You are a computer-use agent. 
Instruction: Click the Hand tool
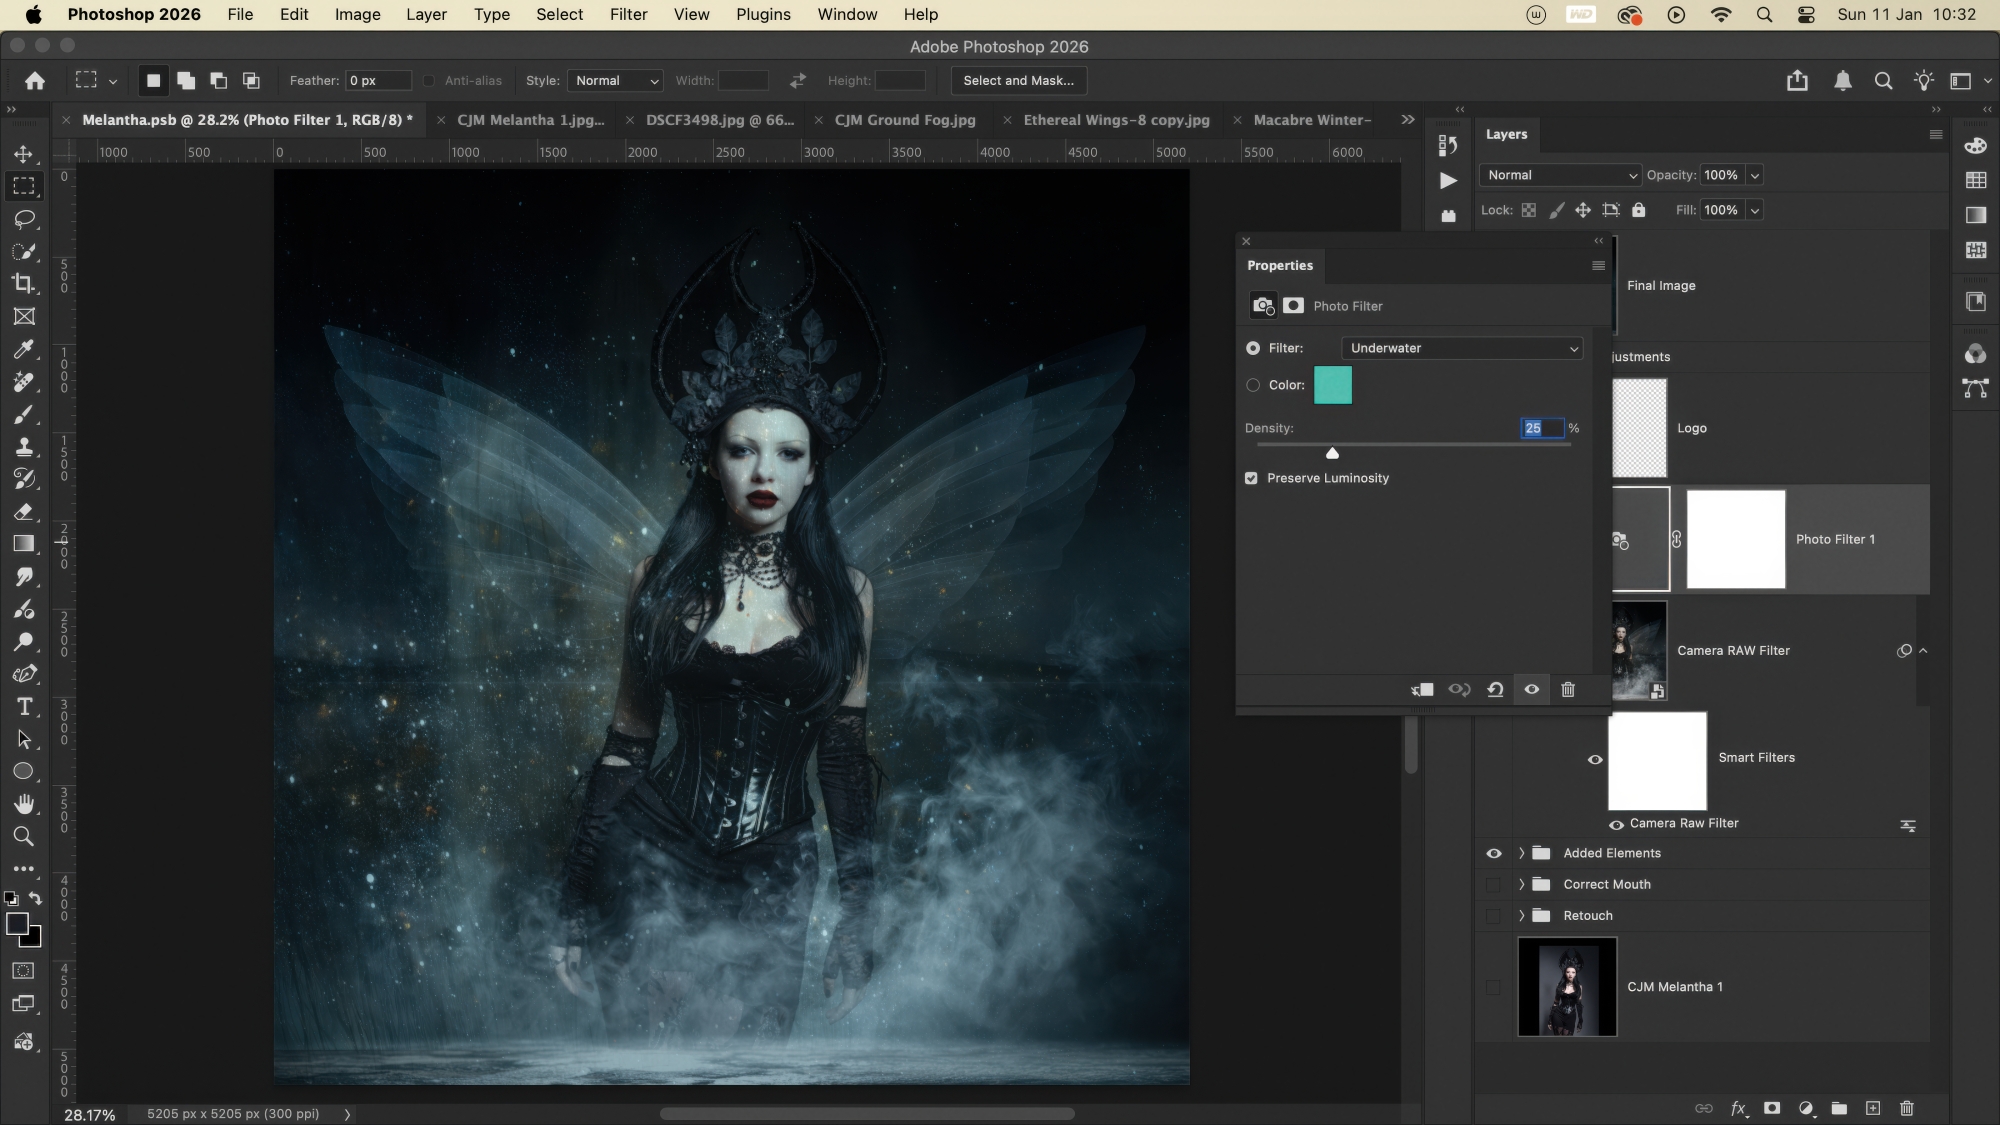[24, 804]
